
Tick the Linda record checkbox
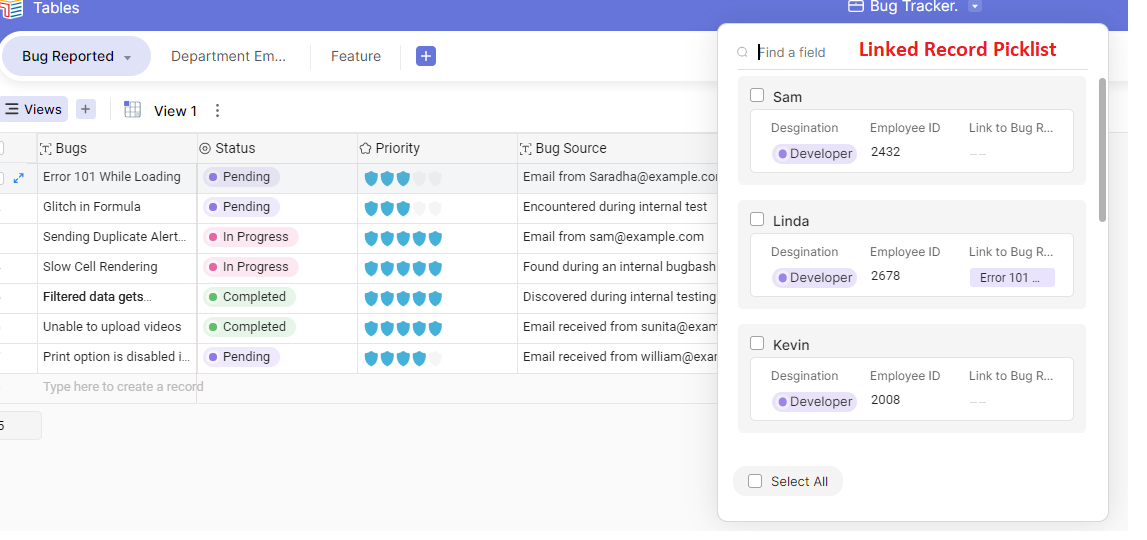[757, 220]
